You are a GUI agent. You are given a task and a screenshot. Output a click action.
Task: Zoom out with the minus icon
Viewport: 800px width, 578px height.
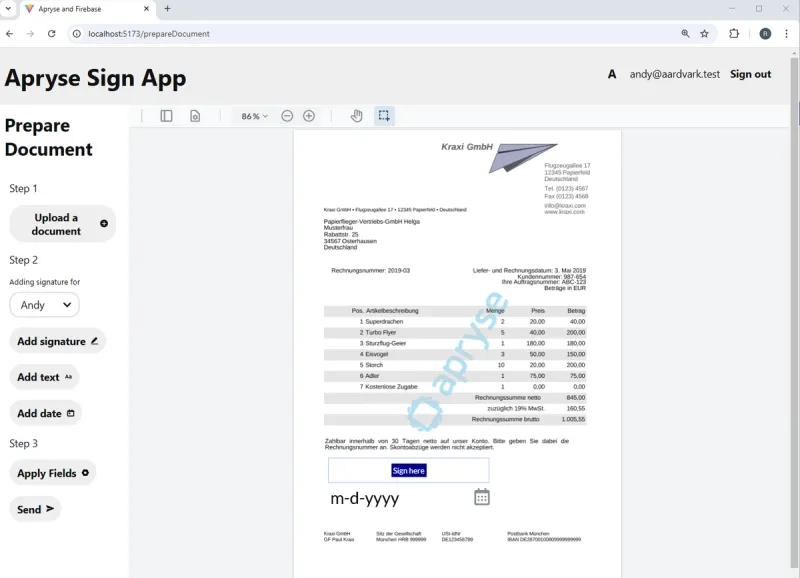click(x=287, y=116)
